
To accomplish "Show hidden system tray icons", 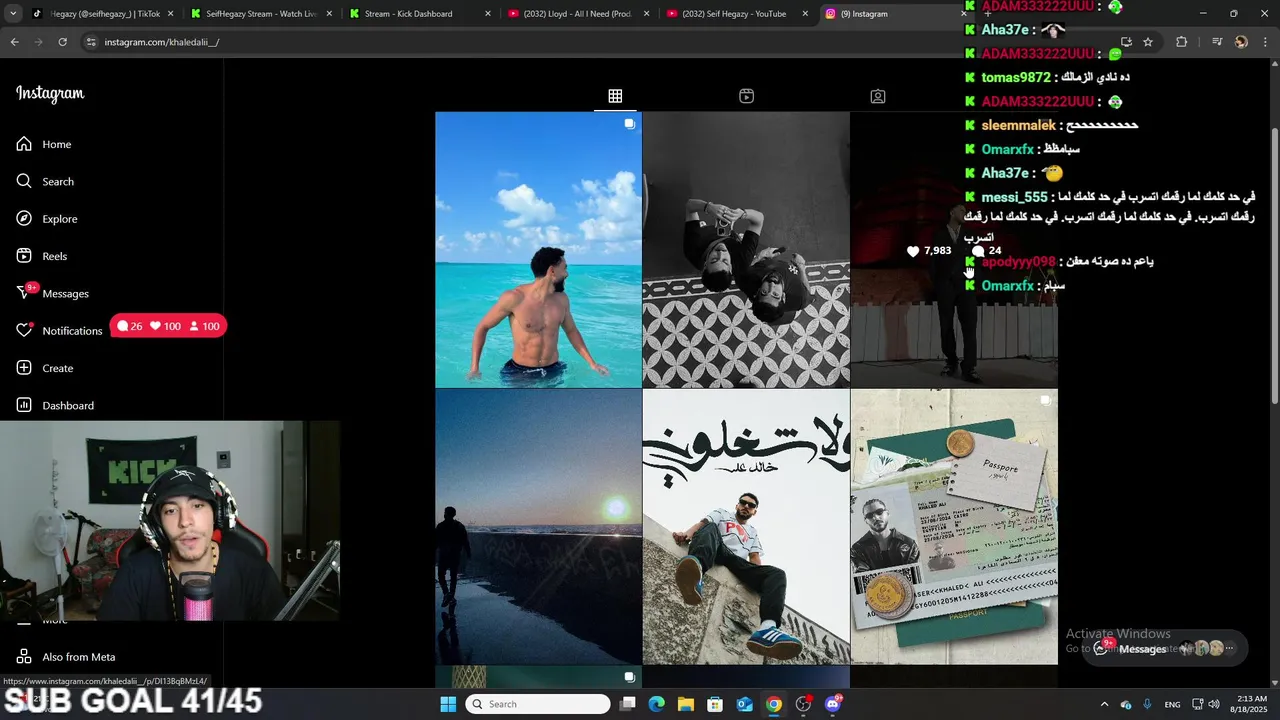I will click(1104, 704).
